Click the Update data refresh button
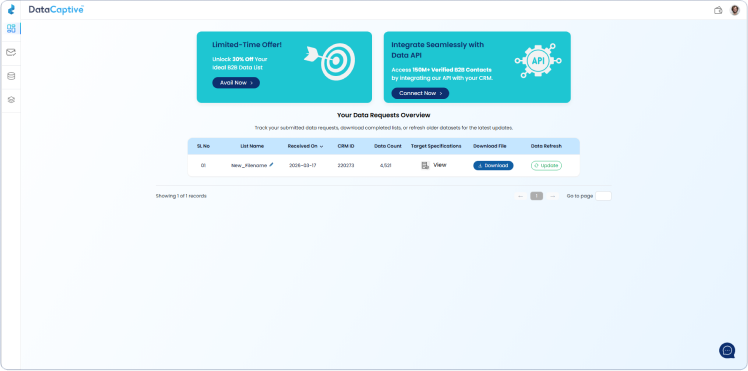 pos(546,165)
